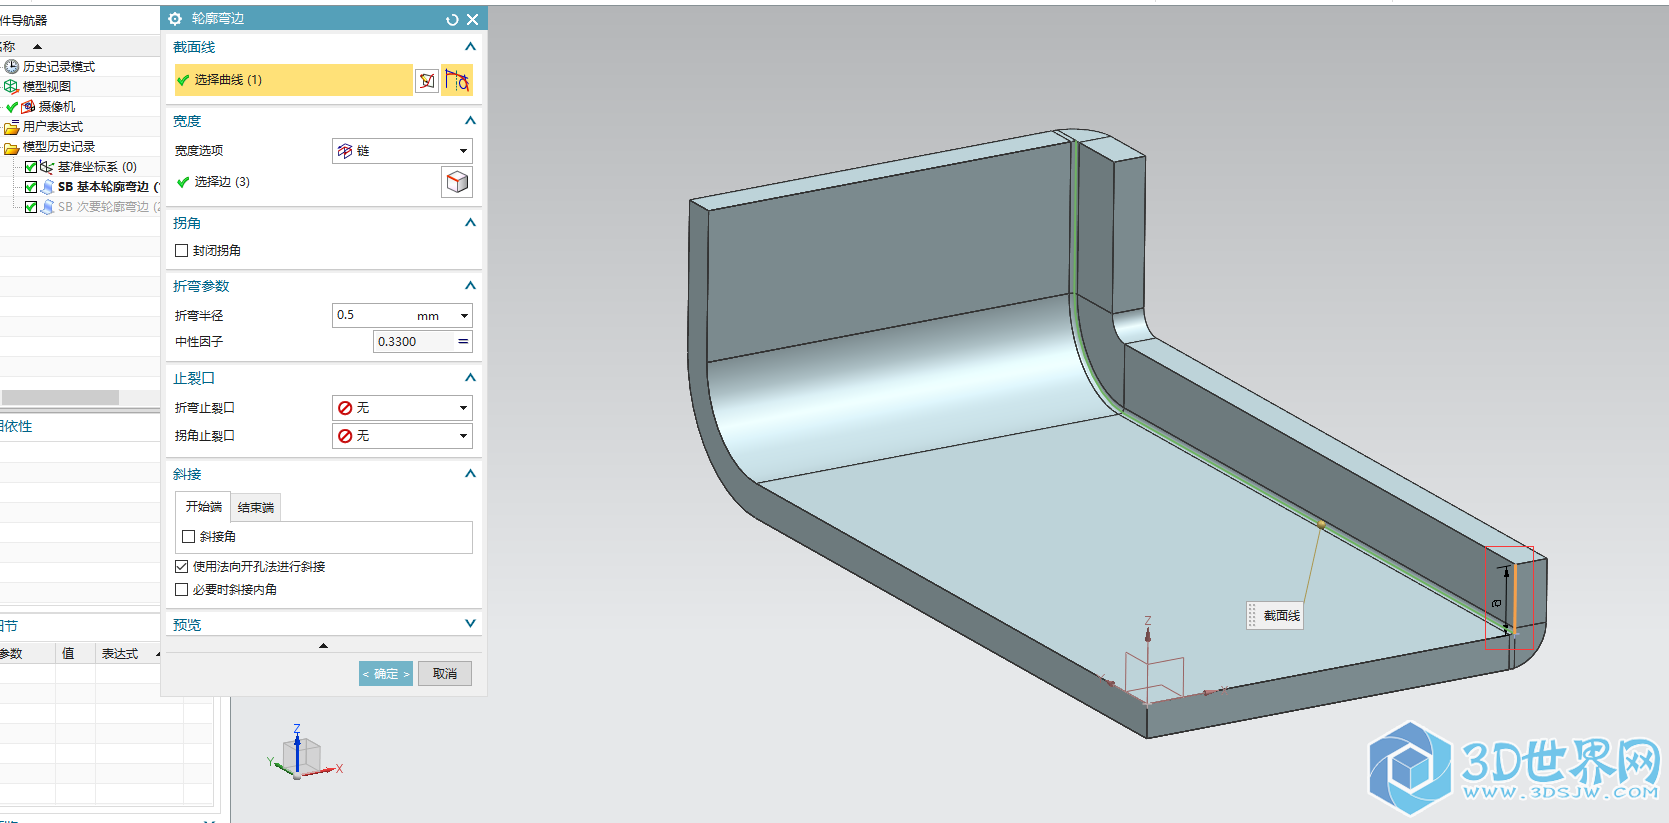Click the 历史记录模式 clock icon
Image resolution: width=1669 pixels, height=823 pixels.
click(12, 66)
